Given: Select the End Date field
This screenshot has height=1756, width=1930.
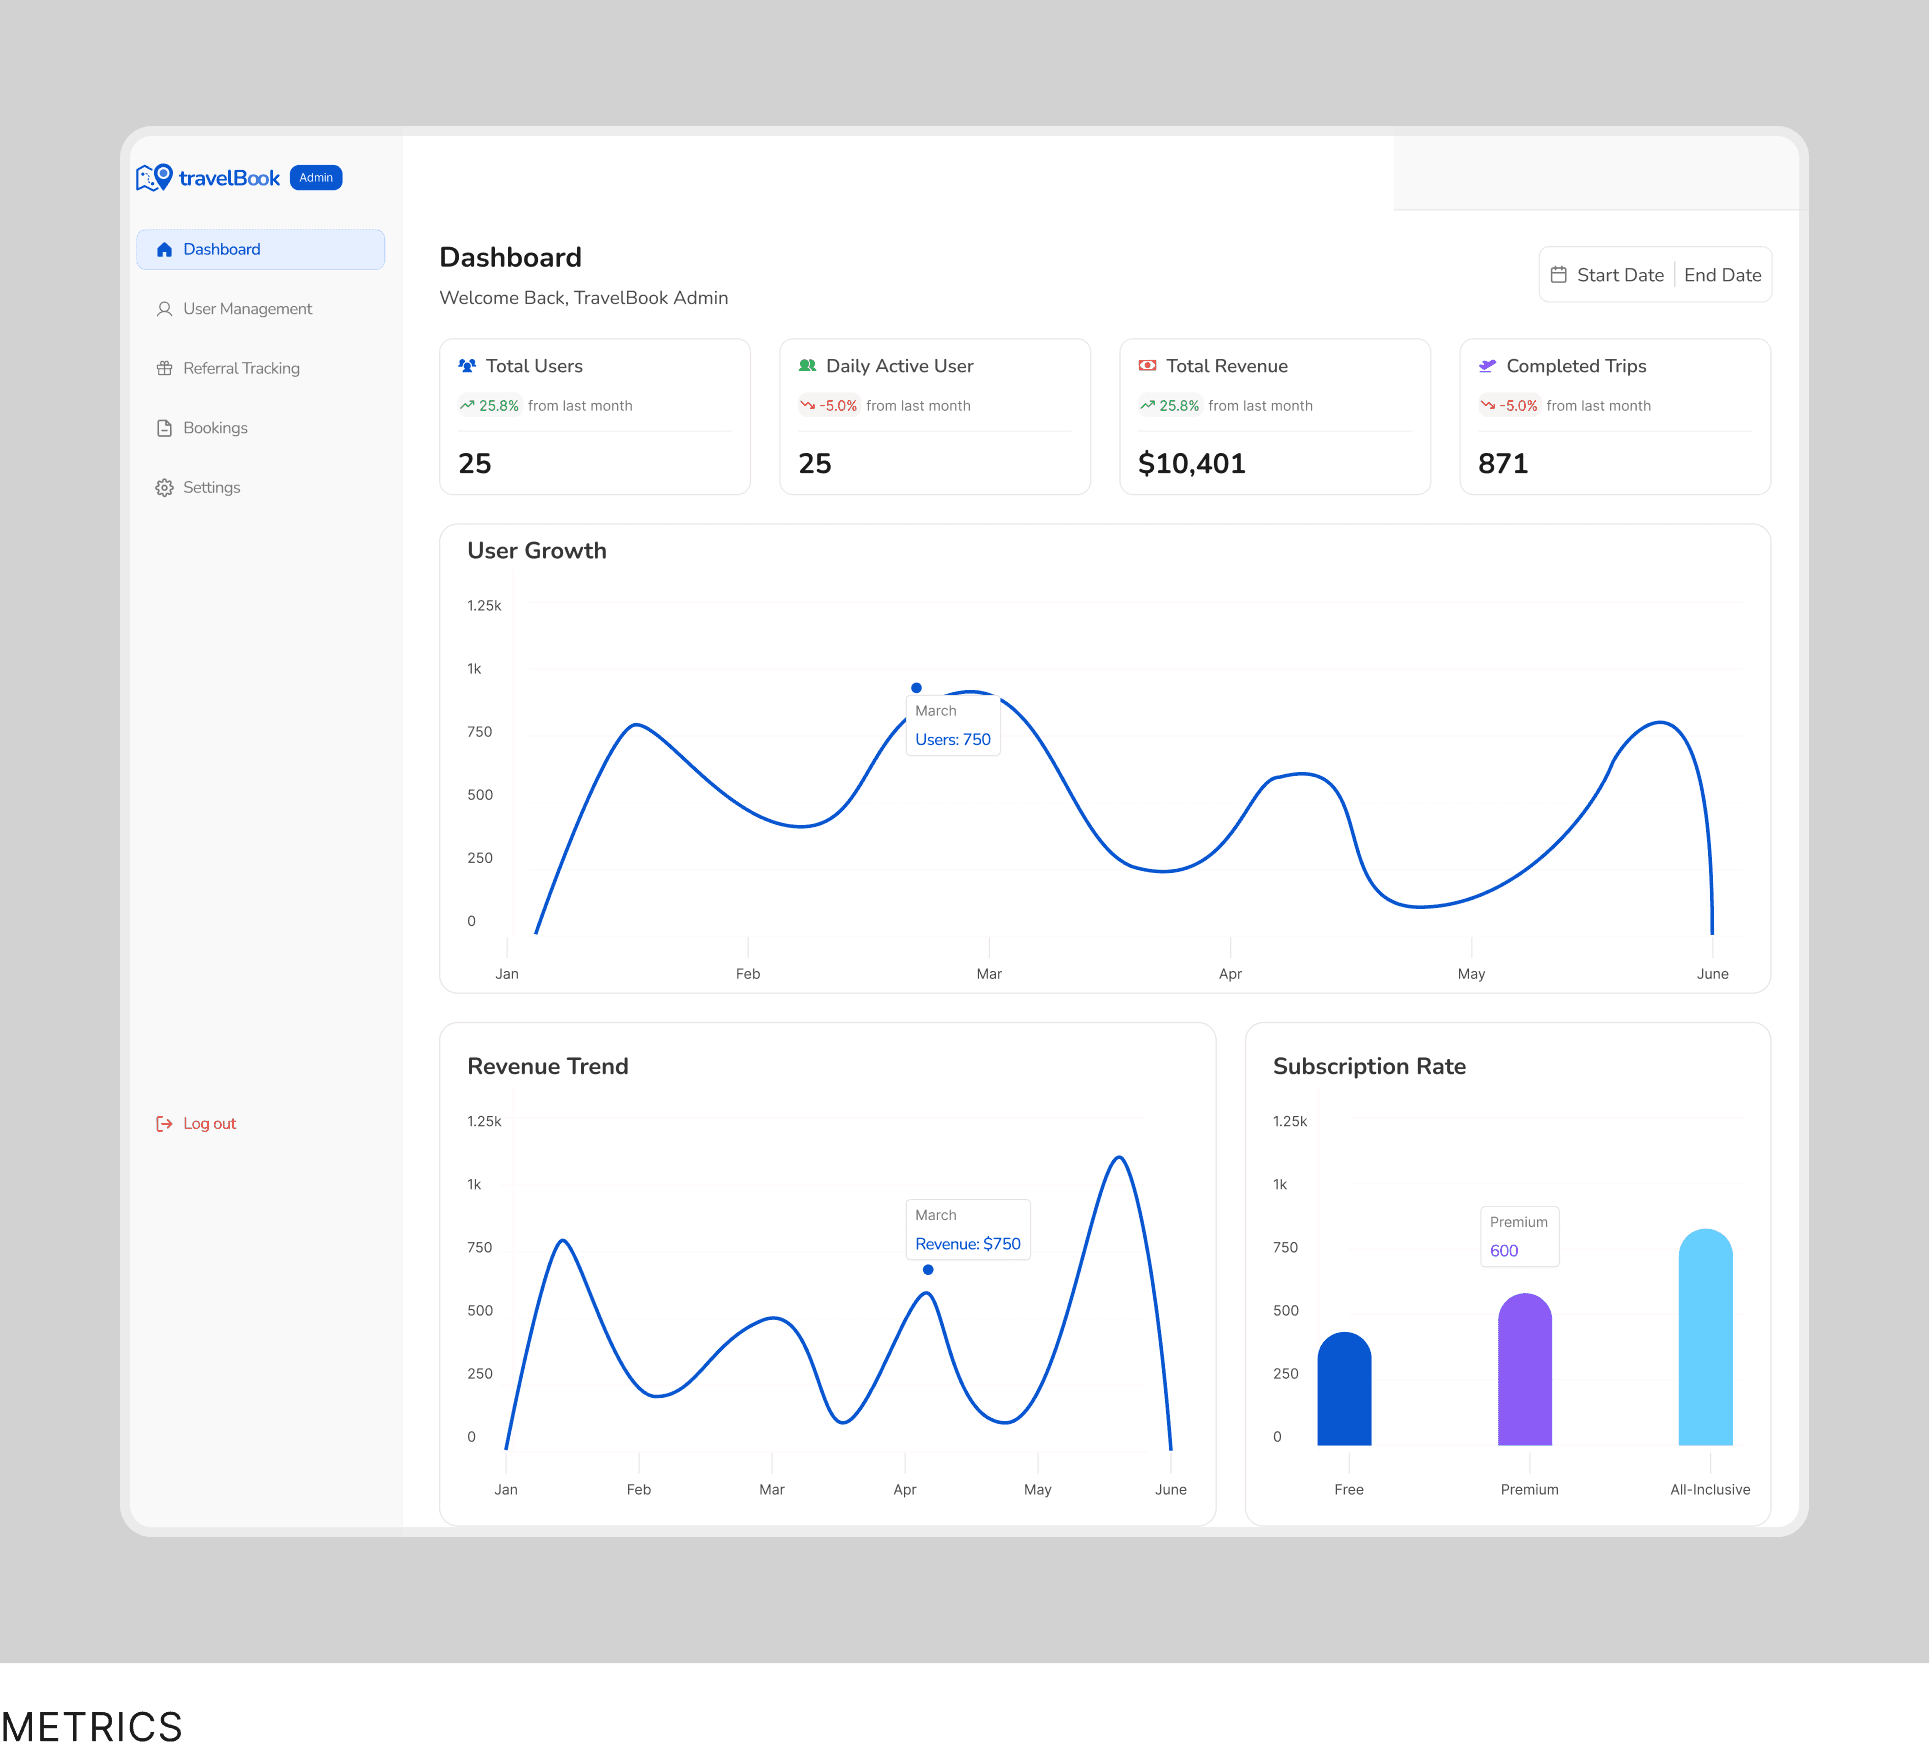Looking at the screenshot, I should tap(1722, 275).
